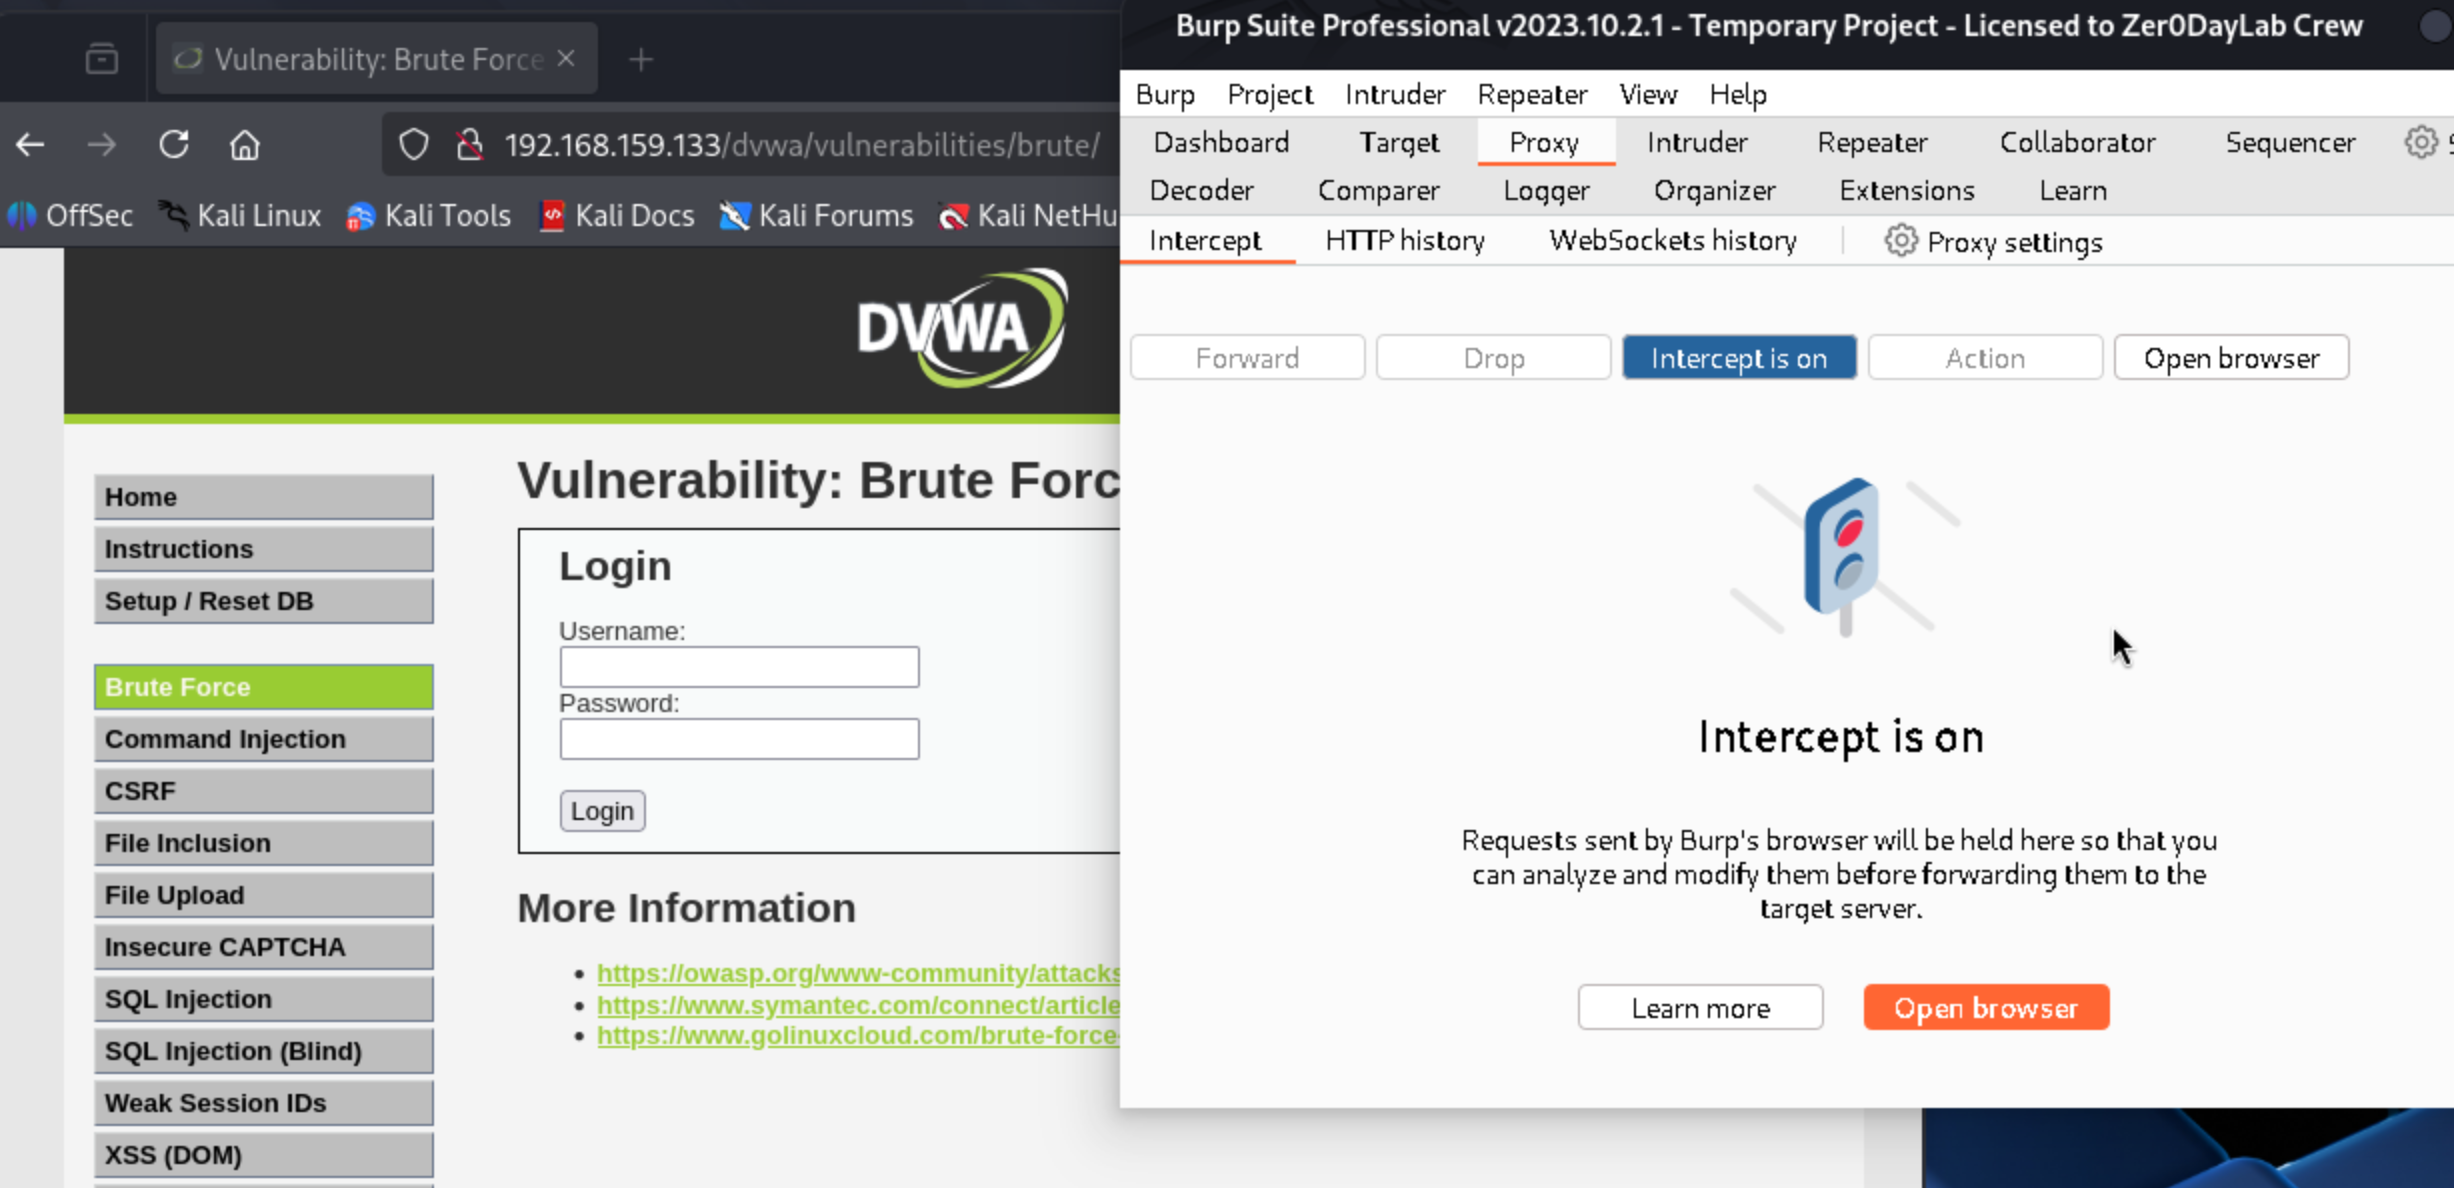Open Setup / Reset DB page
Screen dimensions: 2454x1188
click(x=264, y=601)
